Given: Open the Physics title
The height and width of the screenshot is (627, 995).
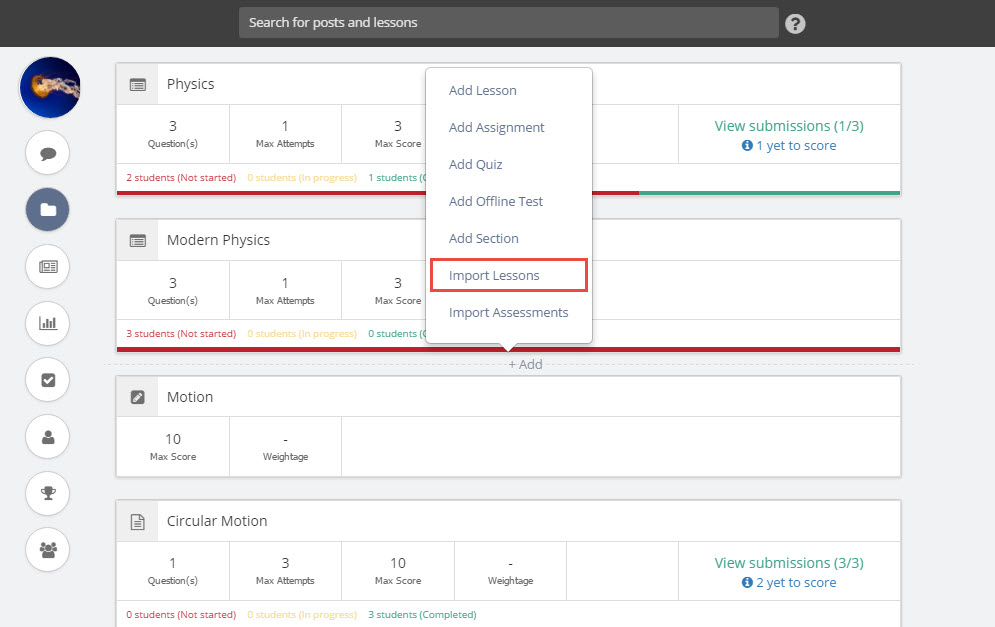Looking at the screenshot, I should tap(190, 84).
